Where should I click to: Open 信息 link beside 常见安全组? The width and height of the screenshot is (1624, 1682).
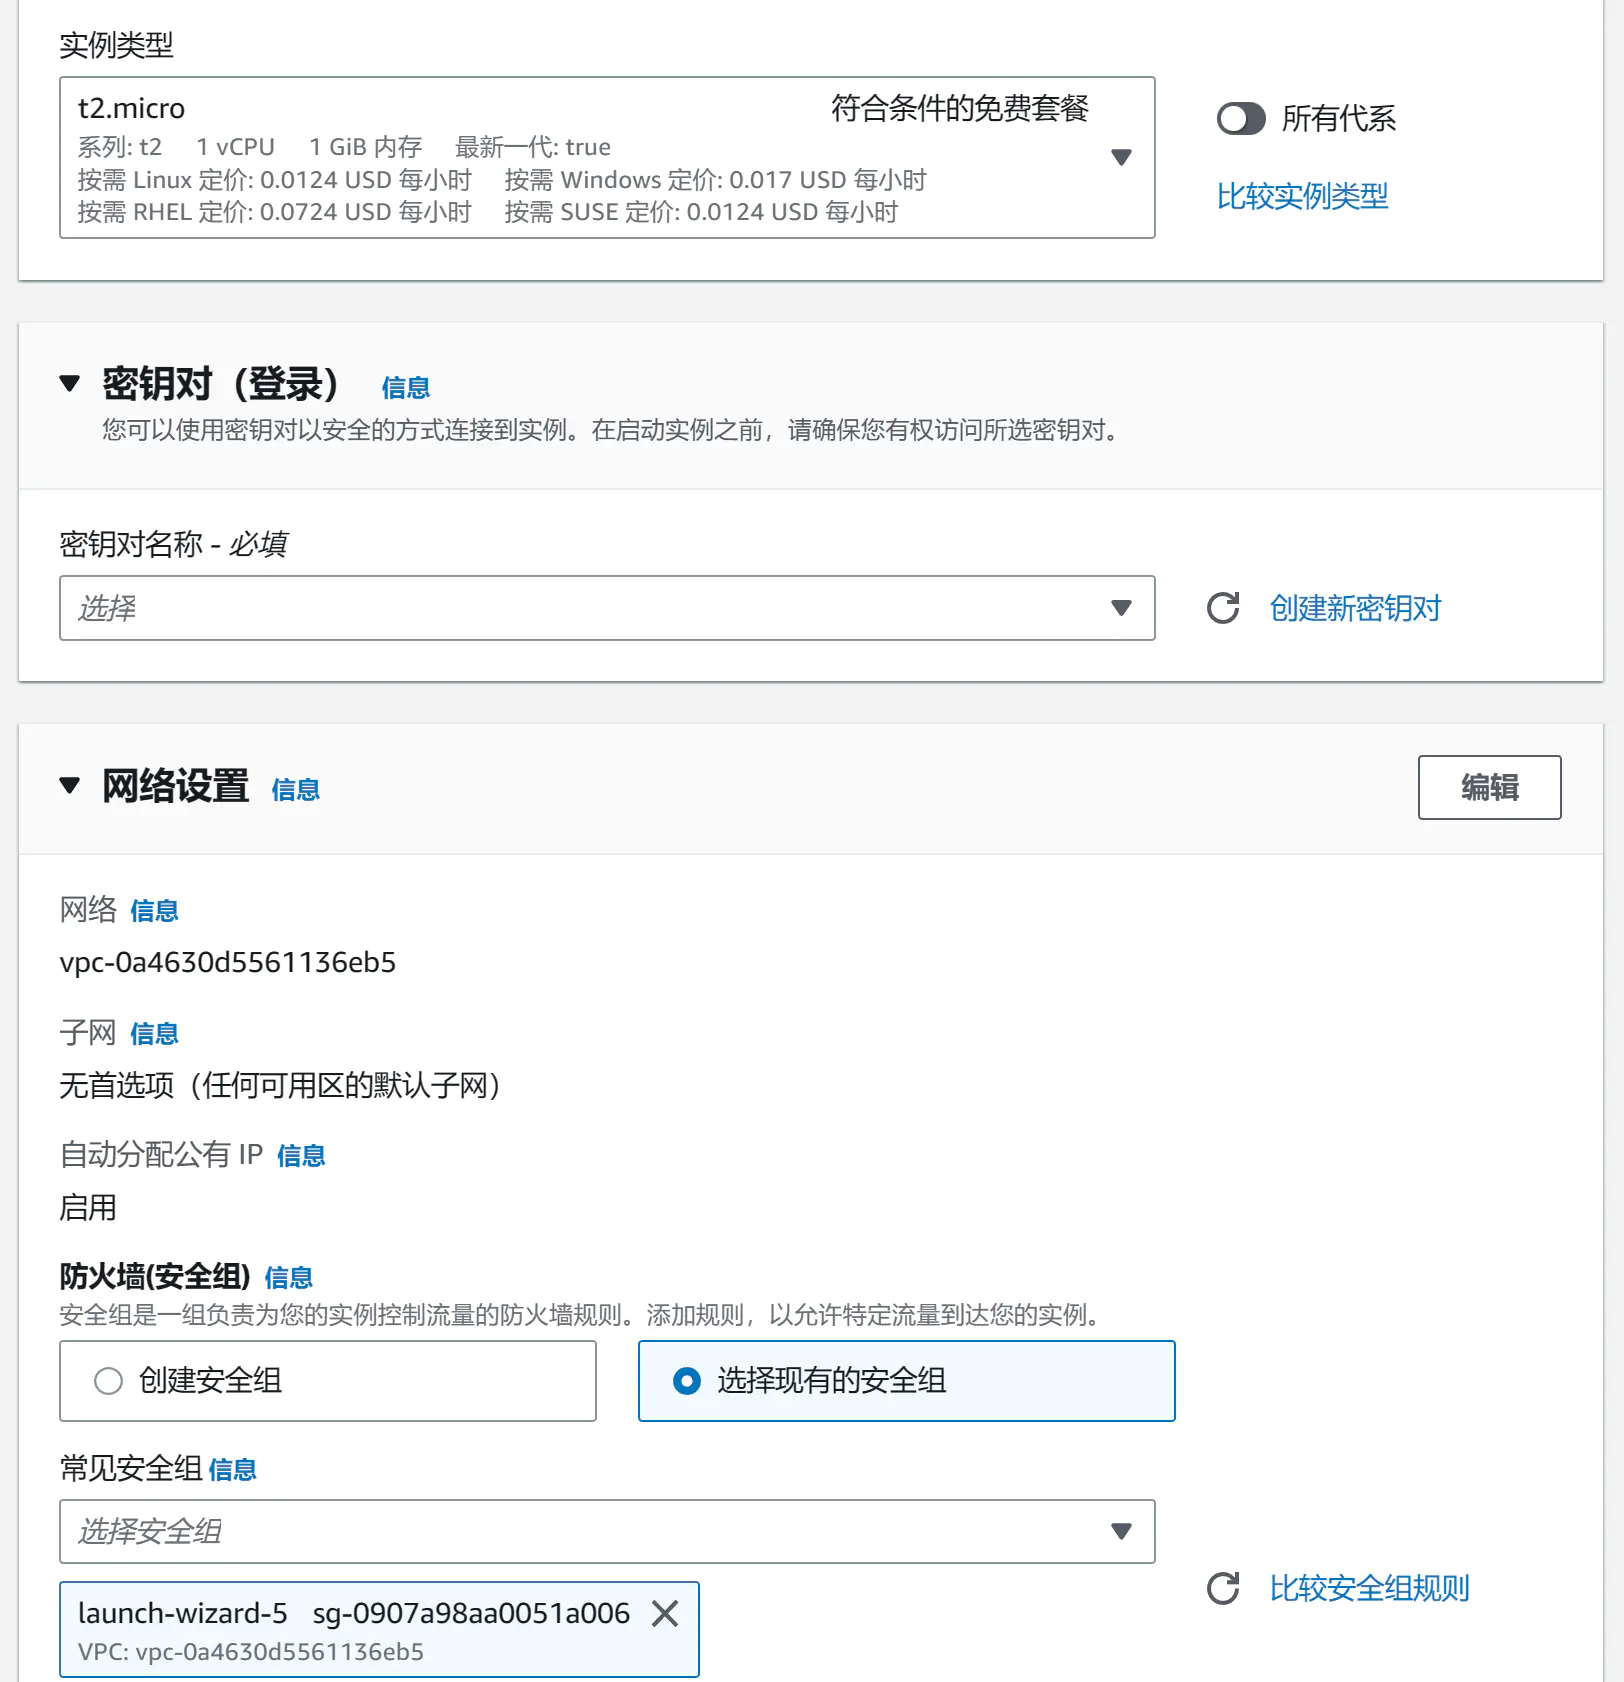(x=233, y=1470)
